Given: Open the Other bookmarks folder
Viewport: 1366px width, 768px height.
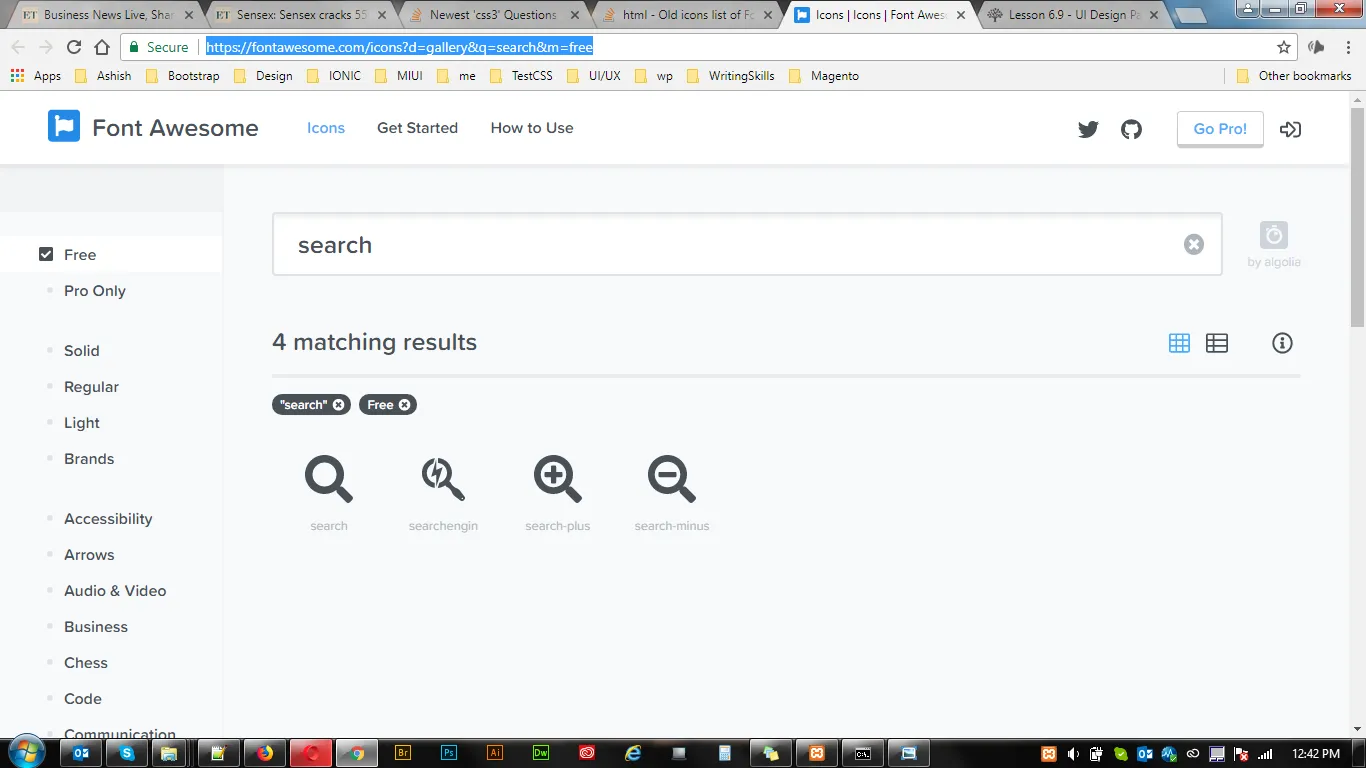Looking at the screenshot, I should pyautogui.click(x=1294, y=76).
